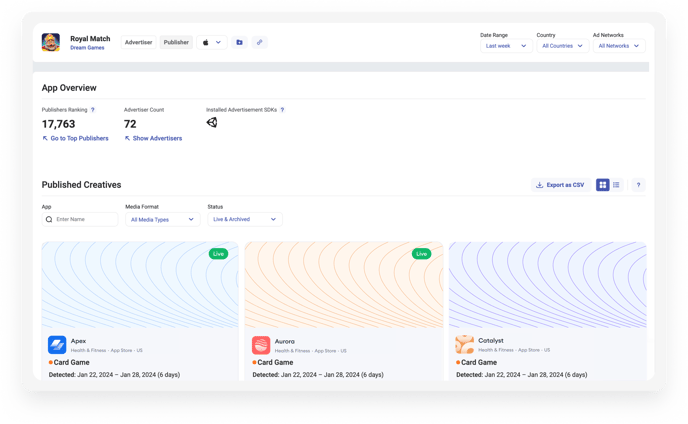The width and height of the screenshot is (688, 424).
Task: Click the Aurora app icon
Action: pos(261,345)
